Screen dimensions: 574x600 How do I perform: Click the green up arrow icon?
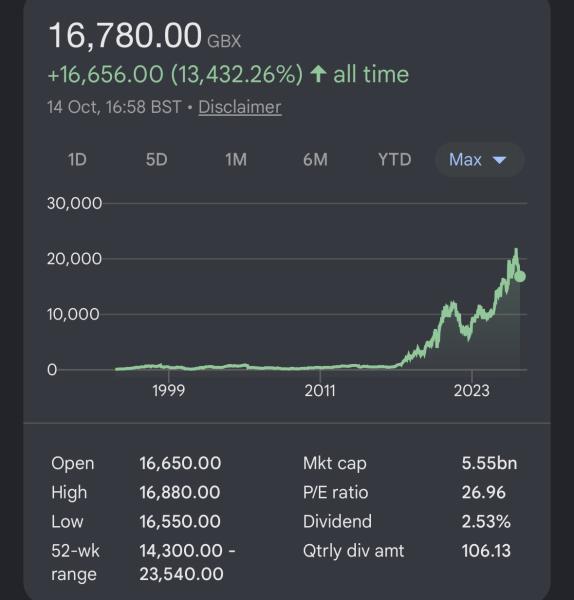[x=318, y=74]
